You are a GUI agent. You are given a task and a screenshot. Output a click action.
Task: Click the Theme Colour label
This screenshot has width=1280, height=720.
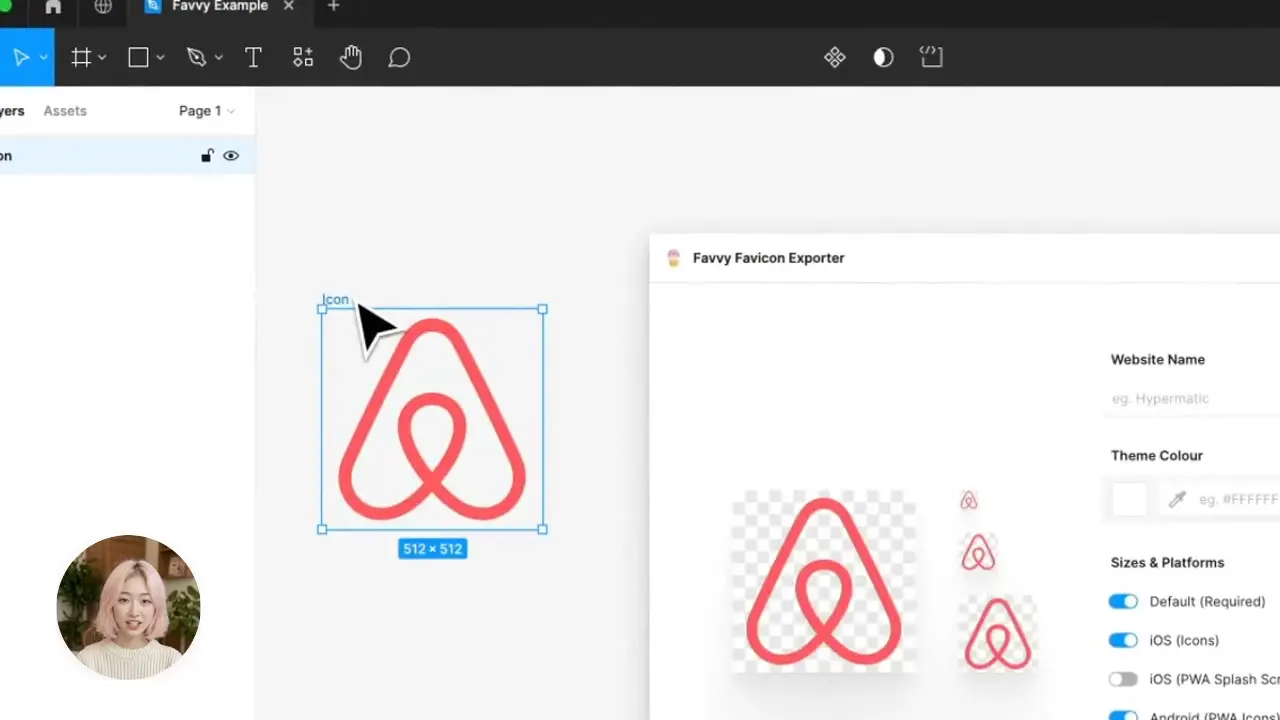1157,455
